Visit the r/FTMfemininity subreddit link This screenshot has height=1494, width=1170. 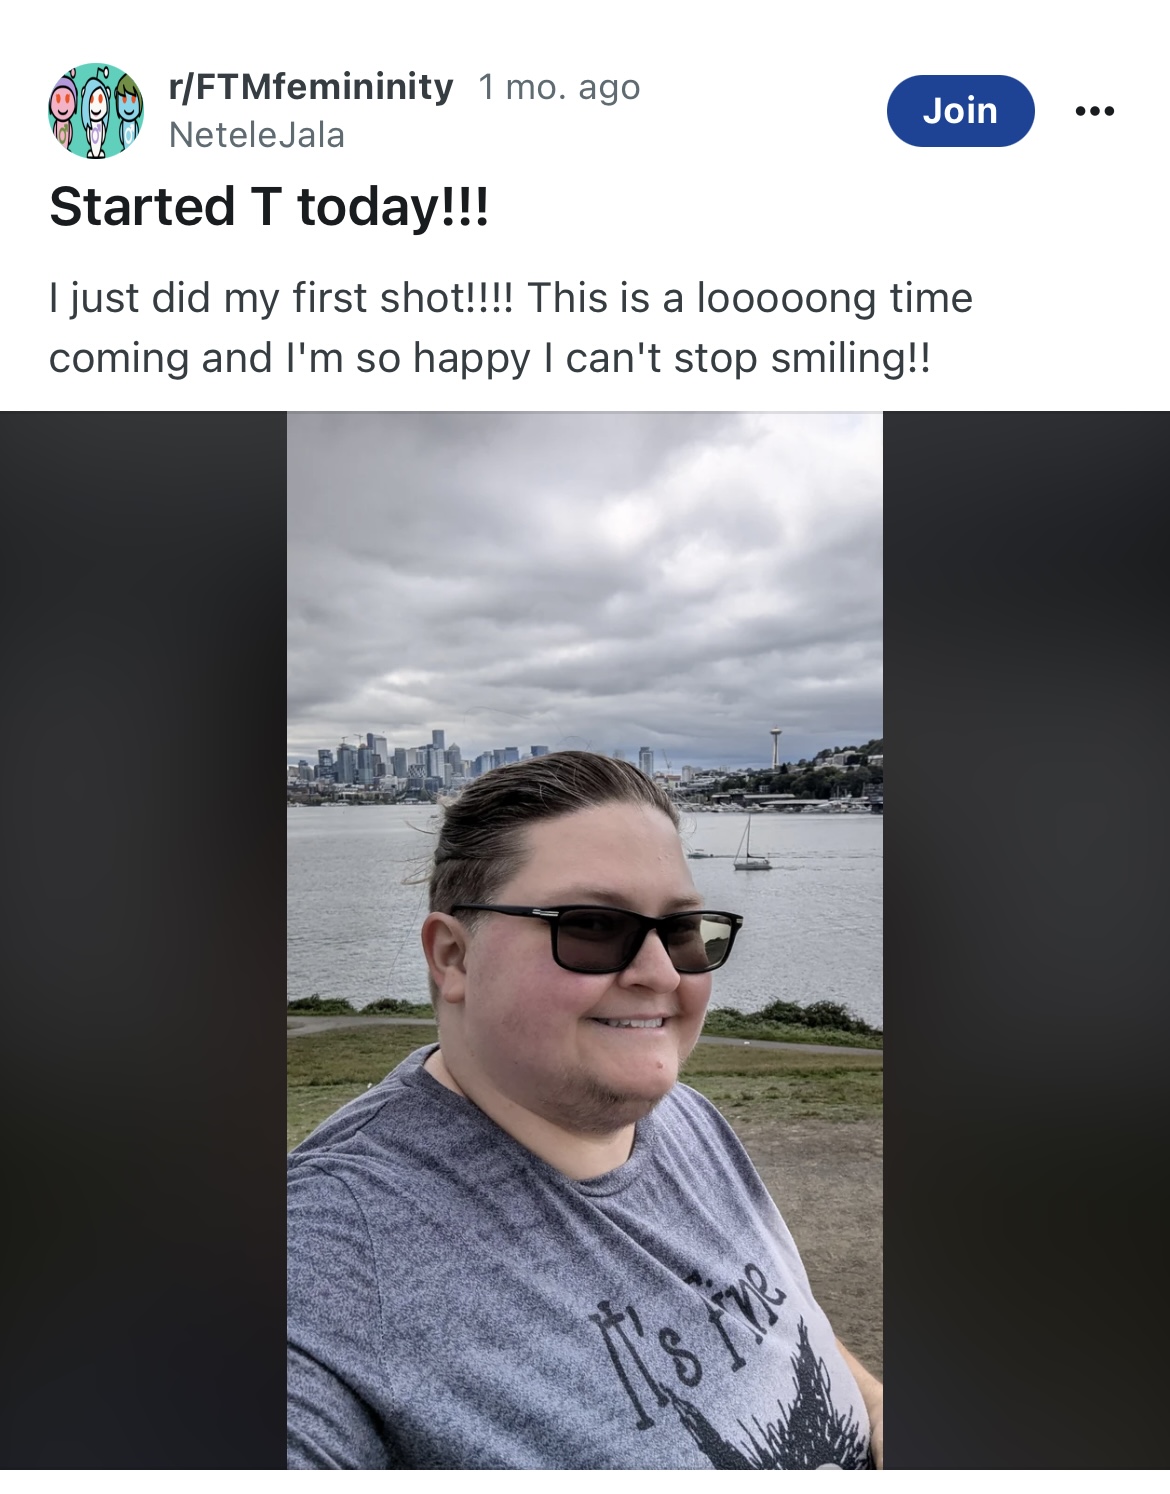point(311,87)
